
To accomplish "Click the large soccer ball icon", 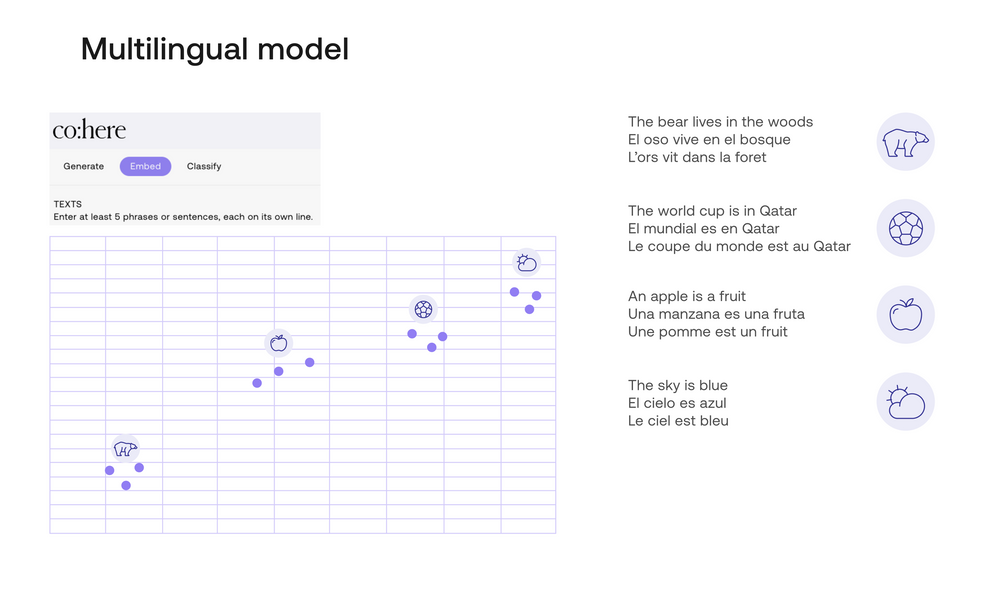I will (905, 229).
